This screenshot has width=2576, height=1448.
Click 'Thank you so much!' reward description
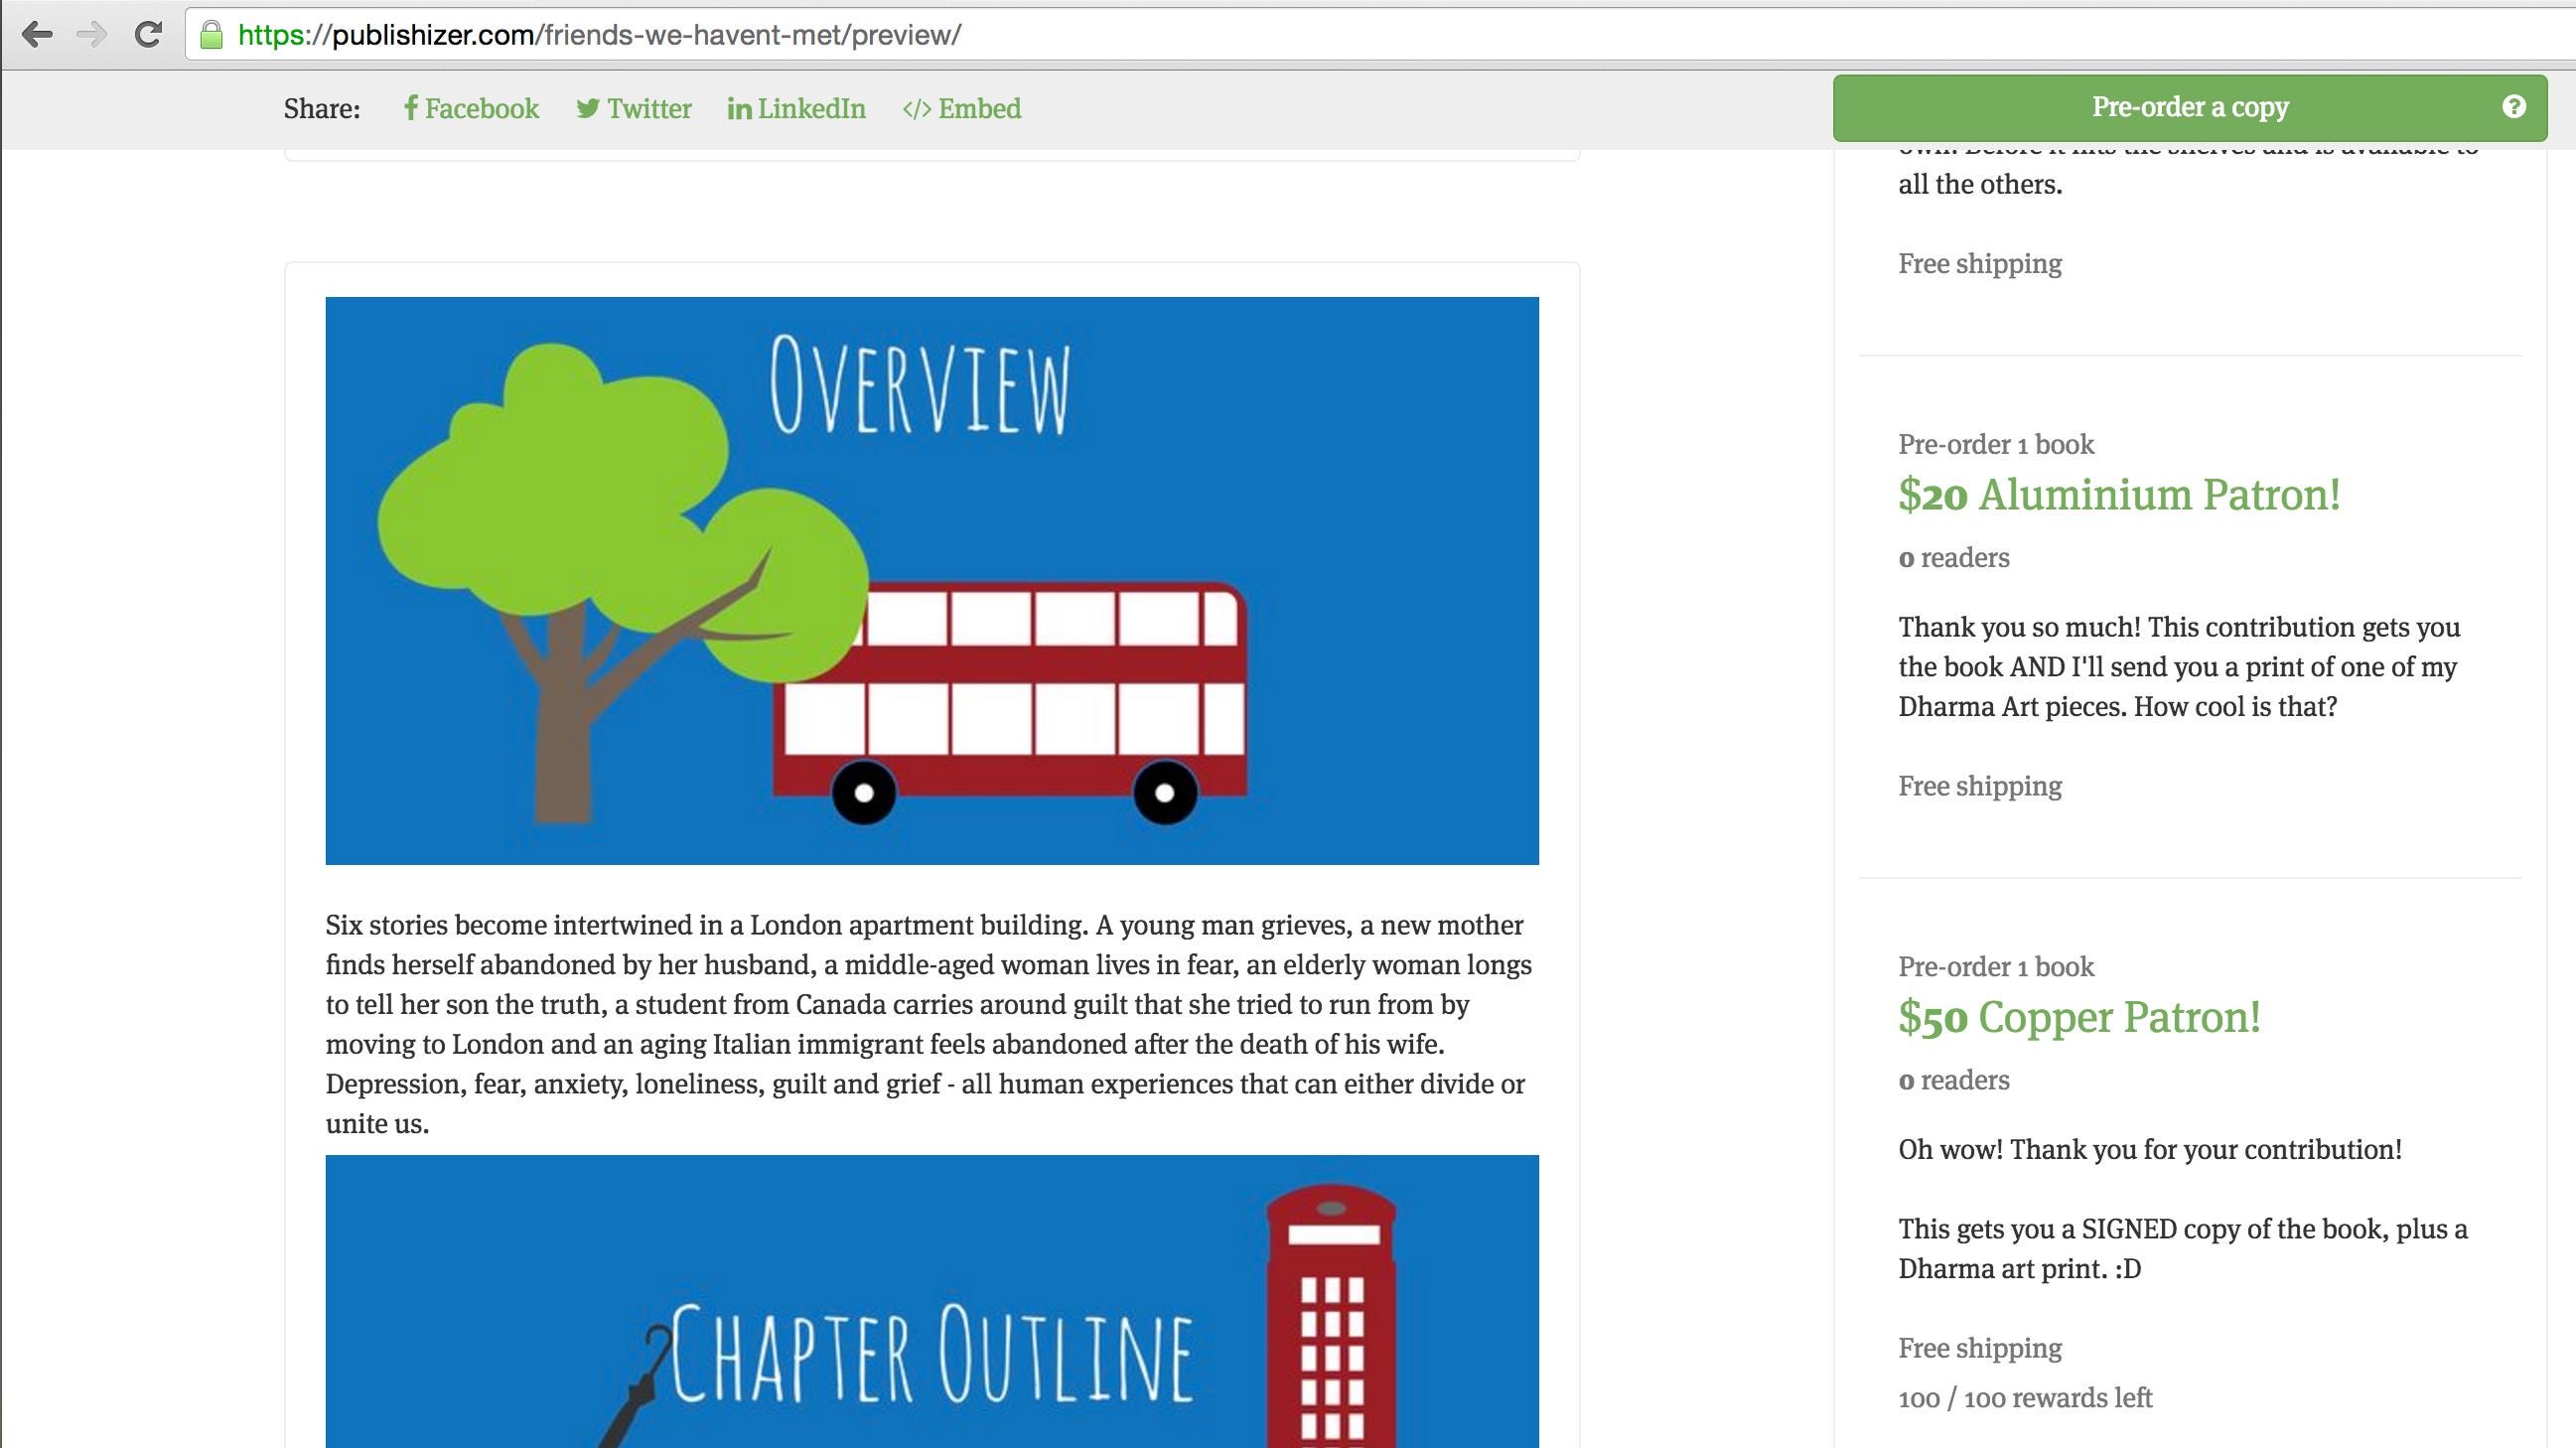pos(2179,667)
